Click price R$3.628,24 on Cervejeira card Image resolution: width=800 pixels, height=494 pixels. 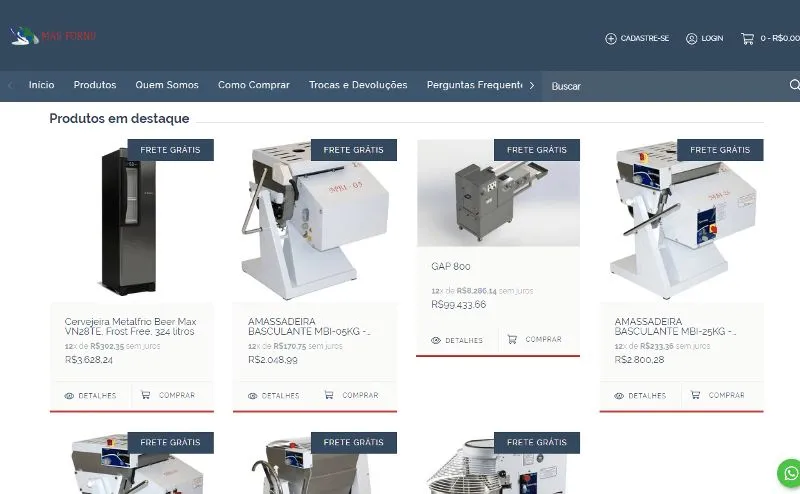(x=89, y=360)
